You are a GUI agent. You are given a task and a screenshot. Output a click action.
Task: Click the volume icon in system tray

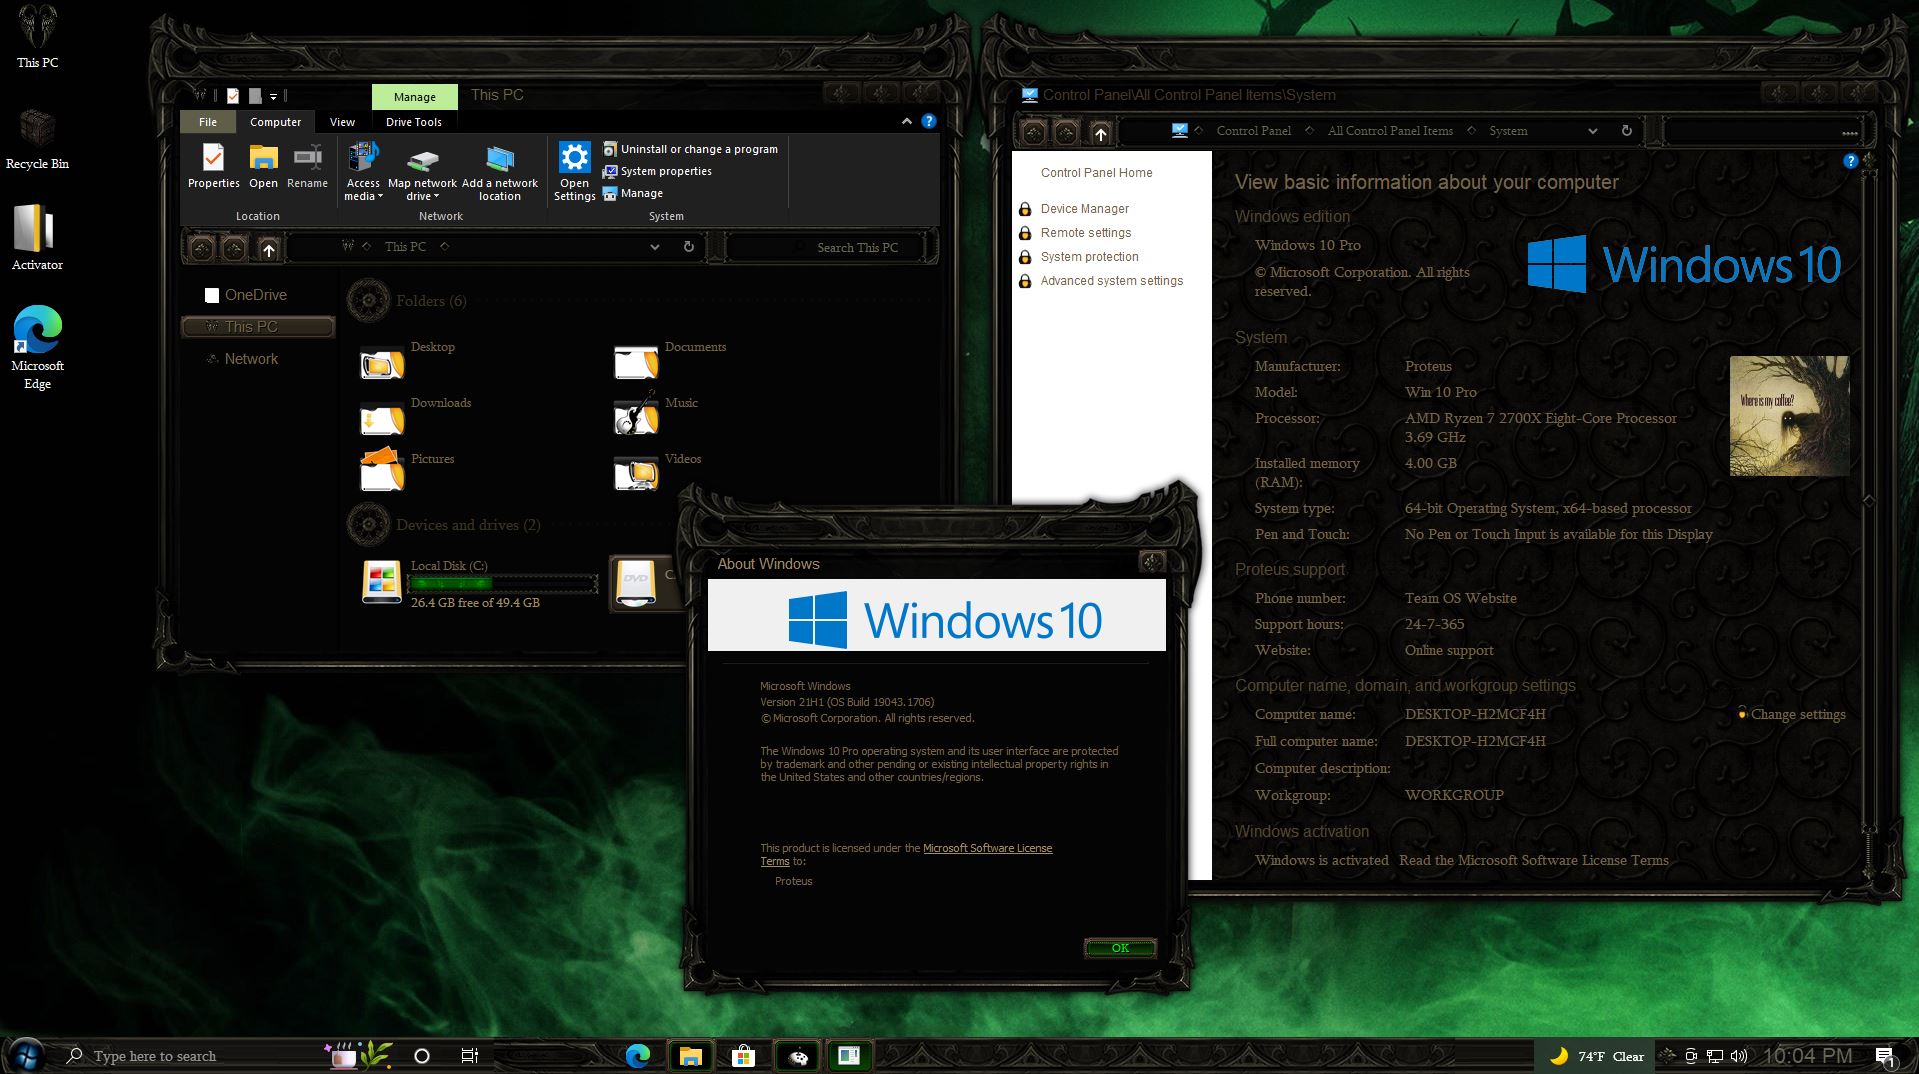click(x=1739, y=1056)
